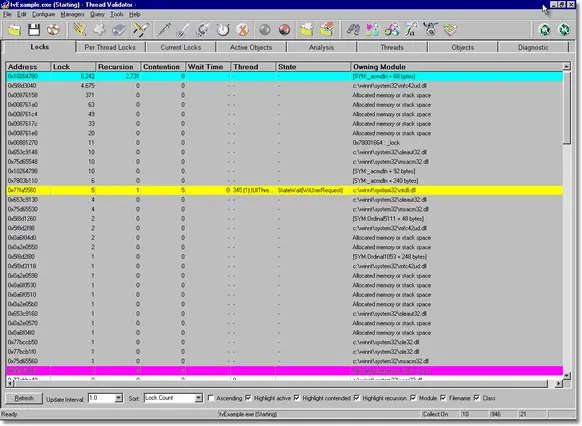582x426 pixels.
Task: Uncheck the Class checkbox
Action: [x=477, y=398]
